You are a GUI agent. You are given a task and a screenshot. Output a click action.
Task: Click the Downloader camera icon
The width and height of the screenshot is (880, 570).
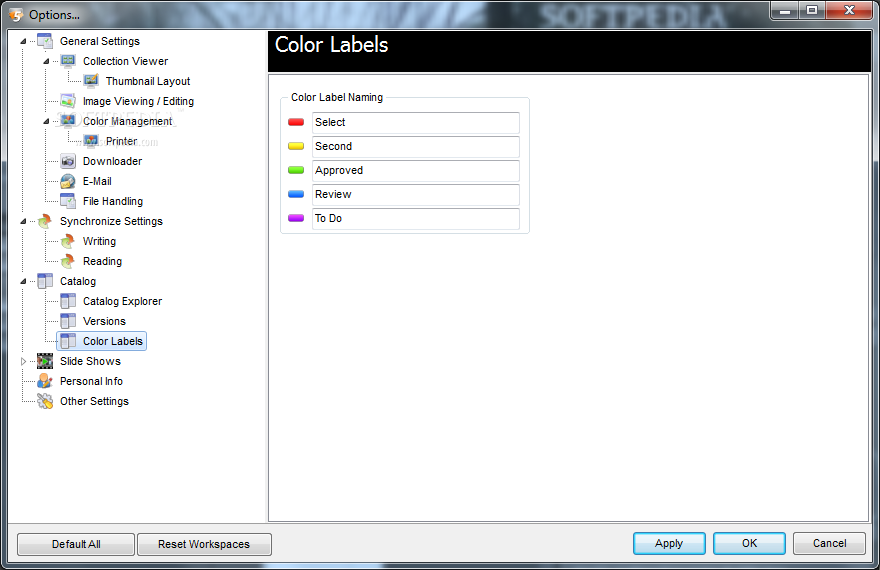pos(68,161)
